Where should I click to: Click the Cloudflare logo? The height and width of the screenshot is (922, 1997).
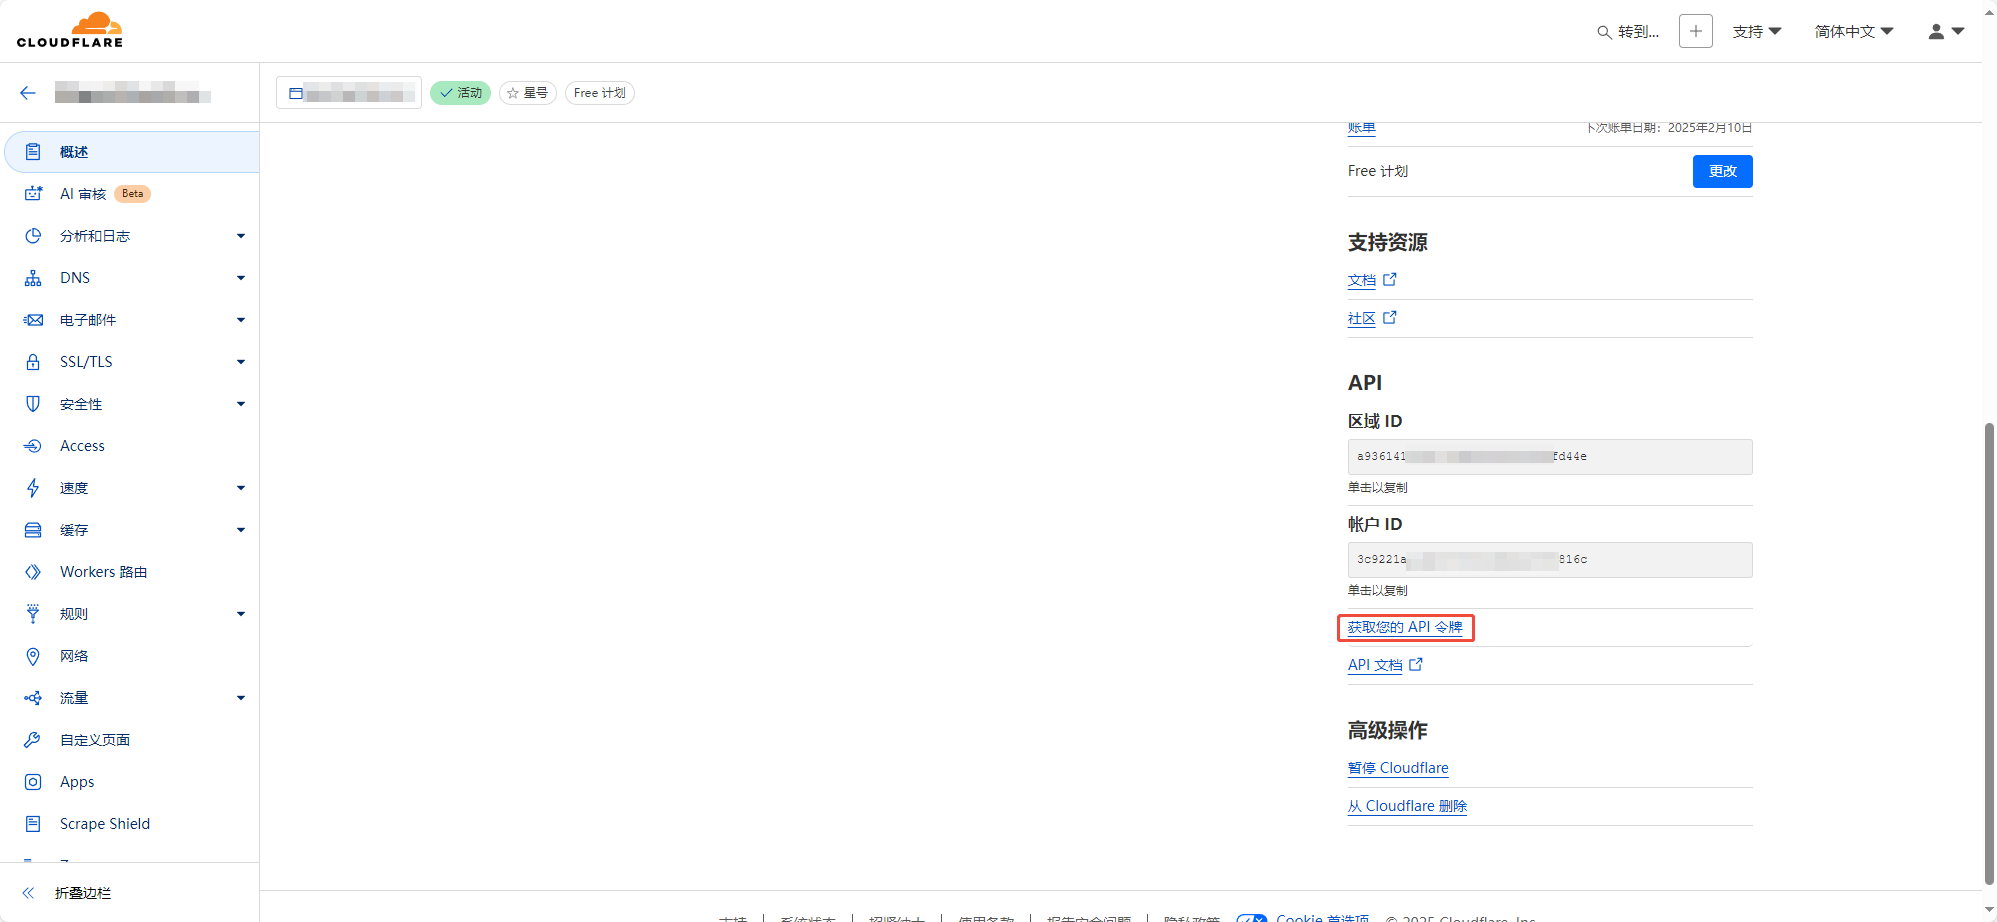click(70, 30)
